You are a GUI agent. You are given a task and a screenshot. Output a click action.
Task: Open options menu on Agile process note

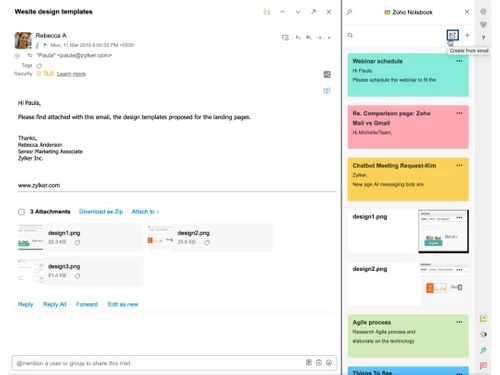pyautogui.click(x=459, y=322)
